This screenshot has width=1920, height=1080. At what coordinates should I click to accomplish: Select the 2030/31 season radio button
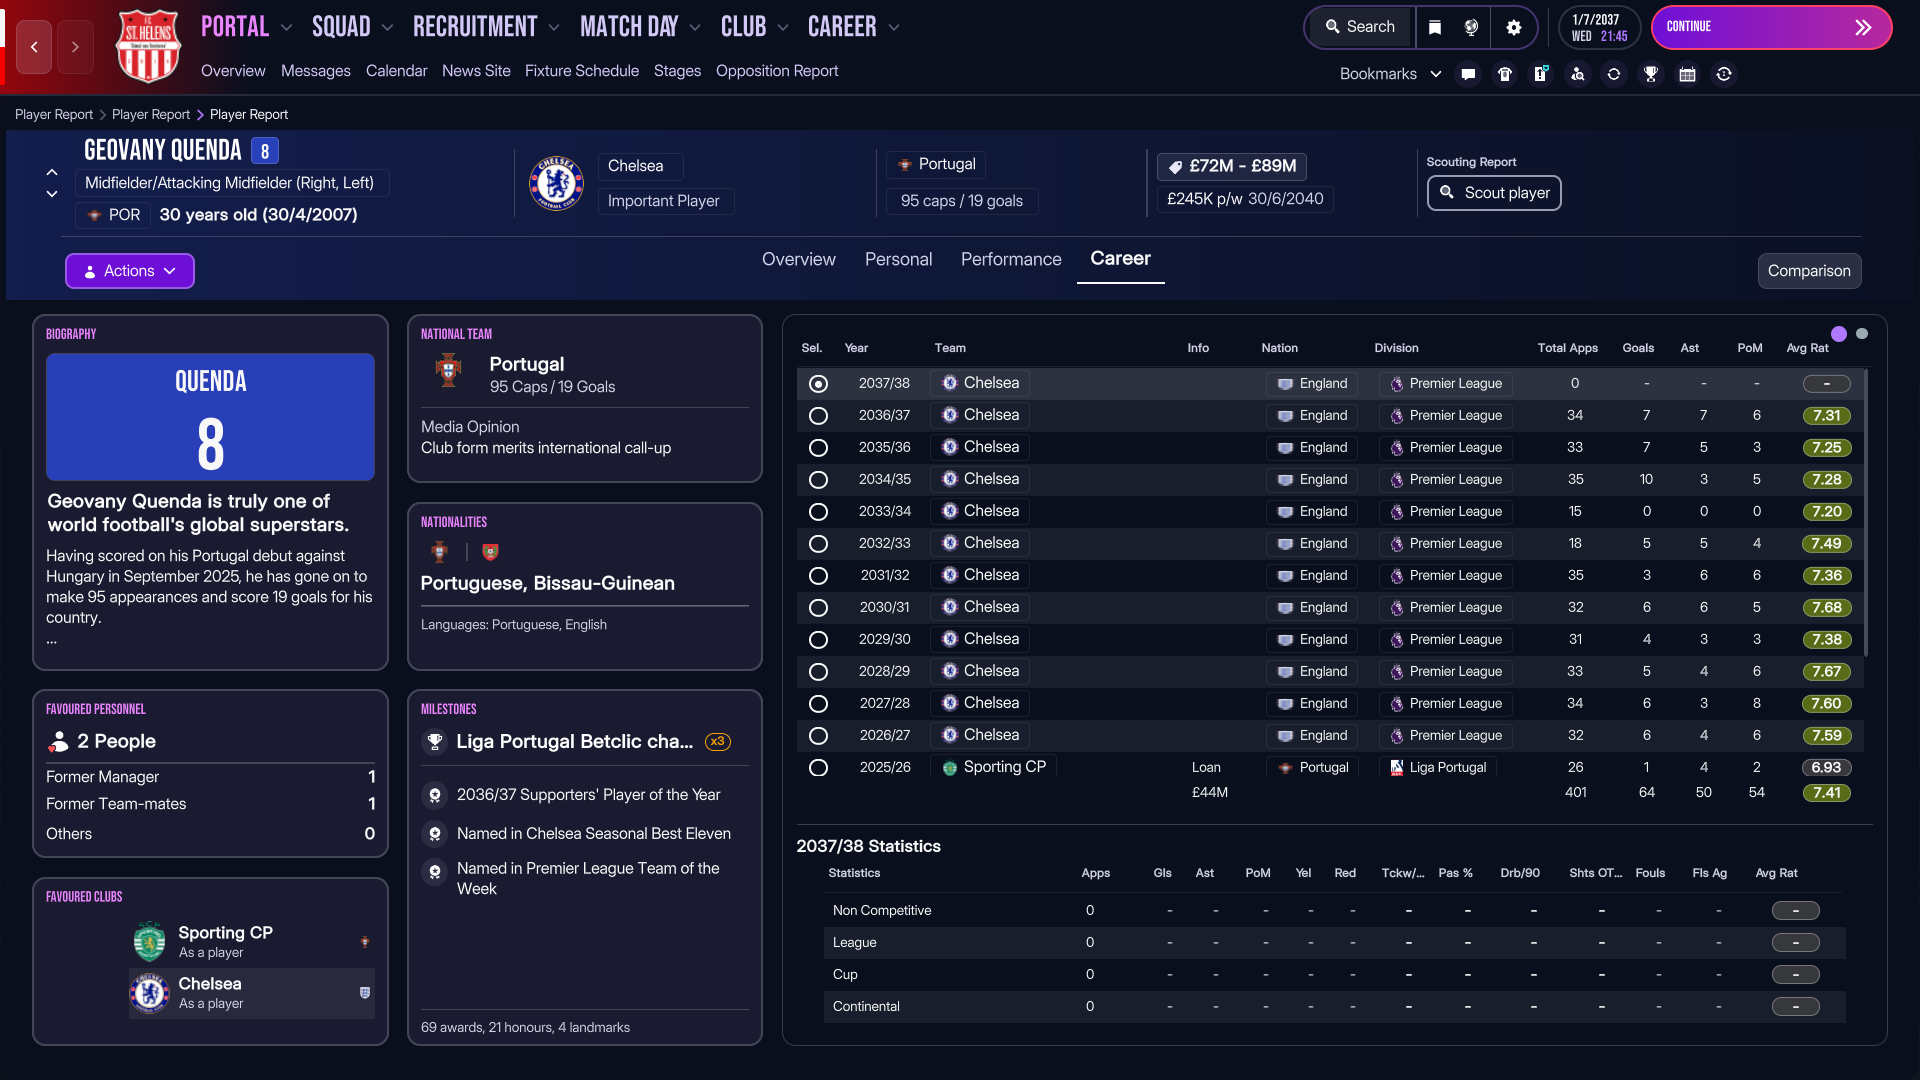(x=818, y=608)
